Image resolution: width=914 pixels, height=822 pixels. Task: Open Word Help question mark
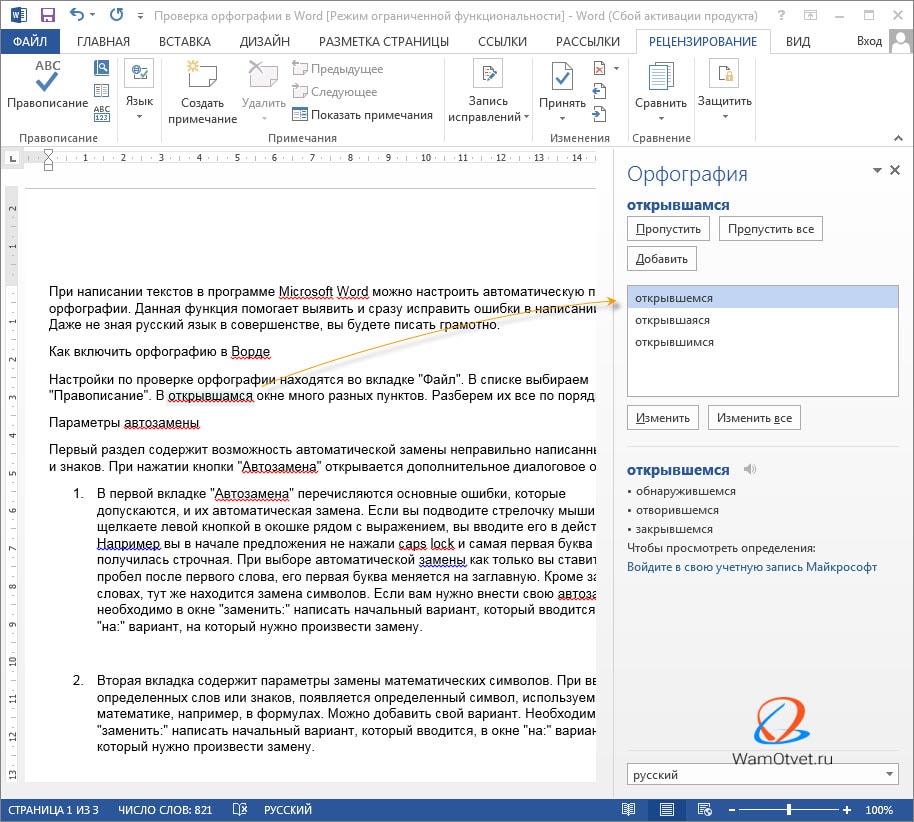click(x=781, y=16)
